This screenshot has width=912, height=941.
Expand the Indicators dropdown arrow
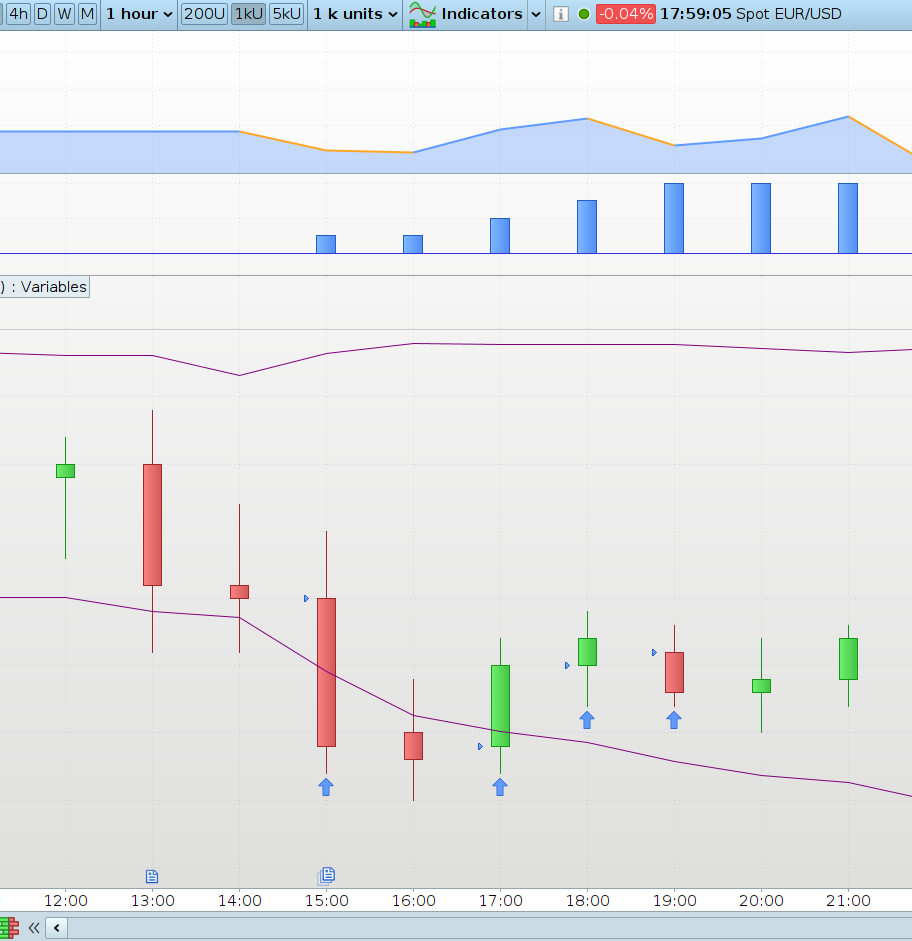coord(536,14)
